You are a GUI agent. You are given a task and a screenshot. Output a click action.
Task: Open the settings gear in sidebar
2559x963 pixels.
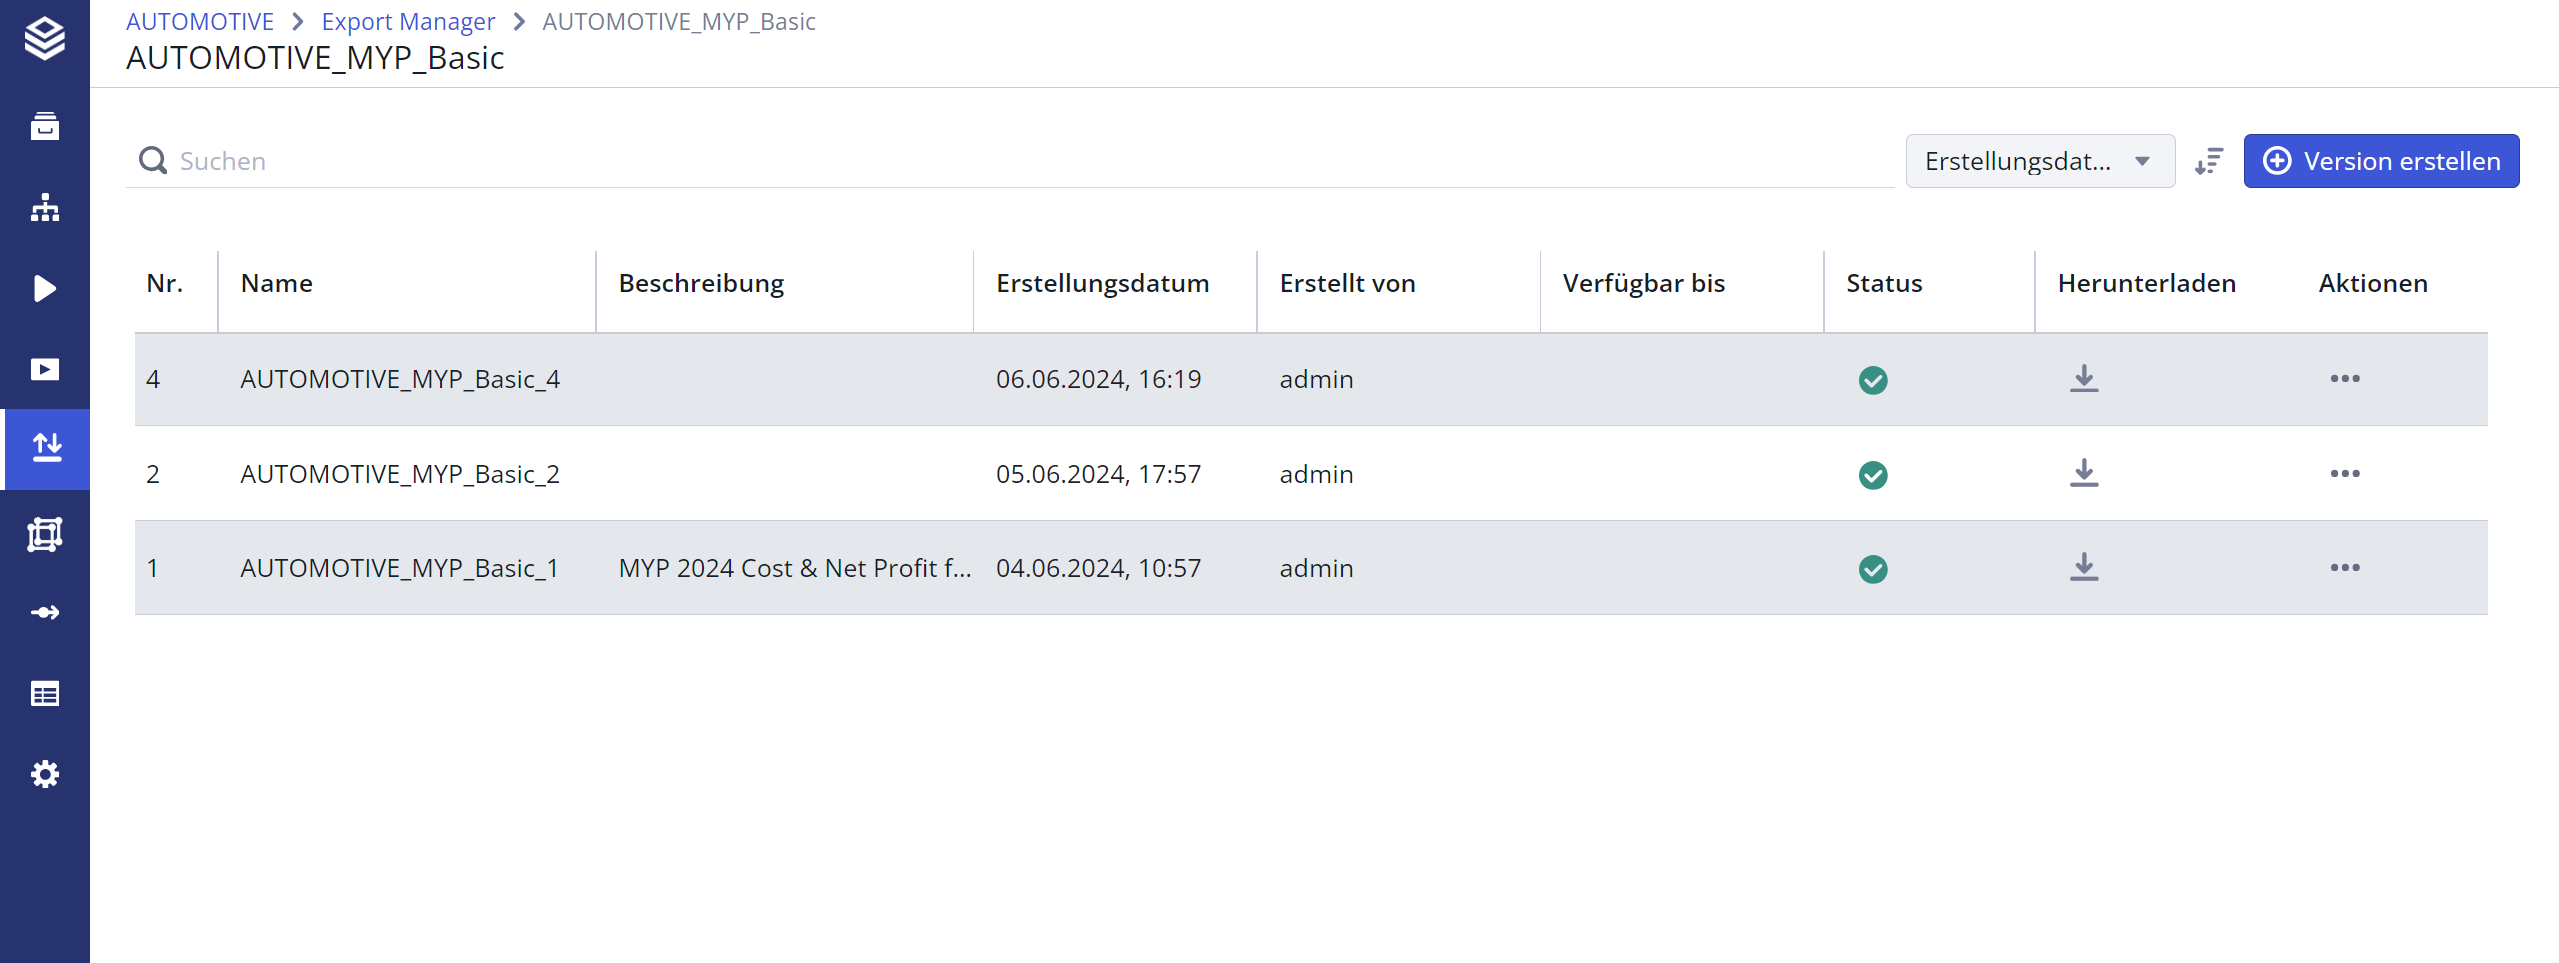(x=45, y=774)
